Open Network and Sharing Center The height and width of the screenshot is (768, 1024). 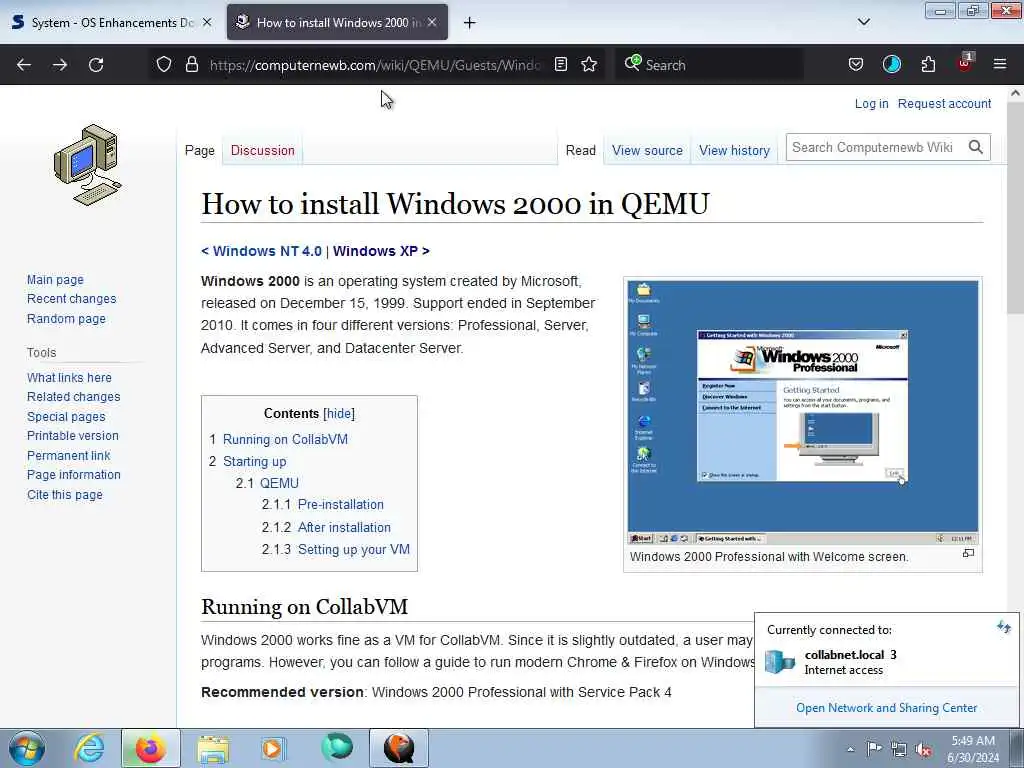click(886, 708)
